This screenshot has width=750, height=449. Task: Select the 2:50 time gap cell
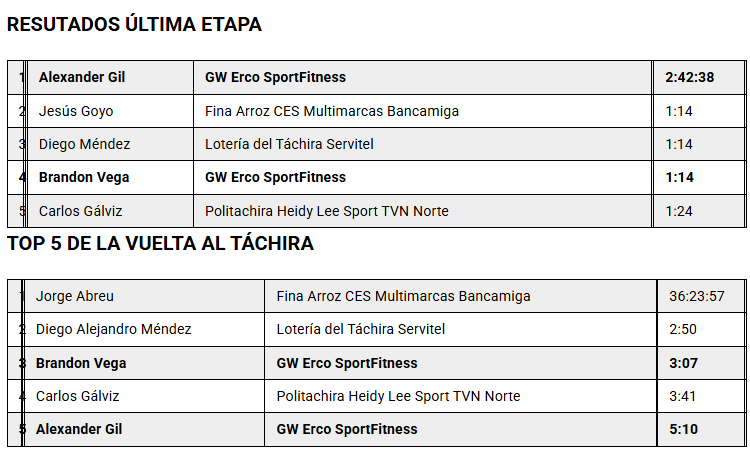click(683, 329)
